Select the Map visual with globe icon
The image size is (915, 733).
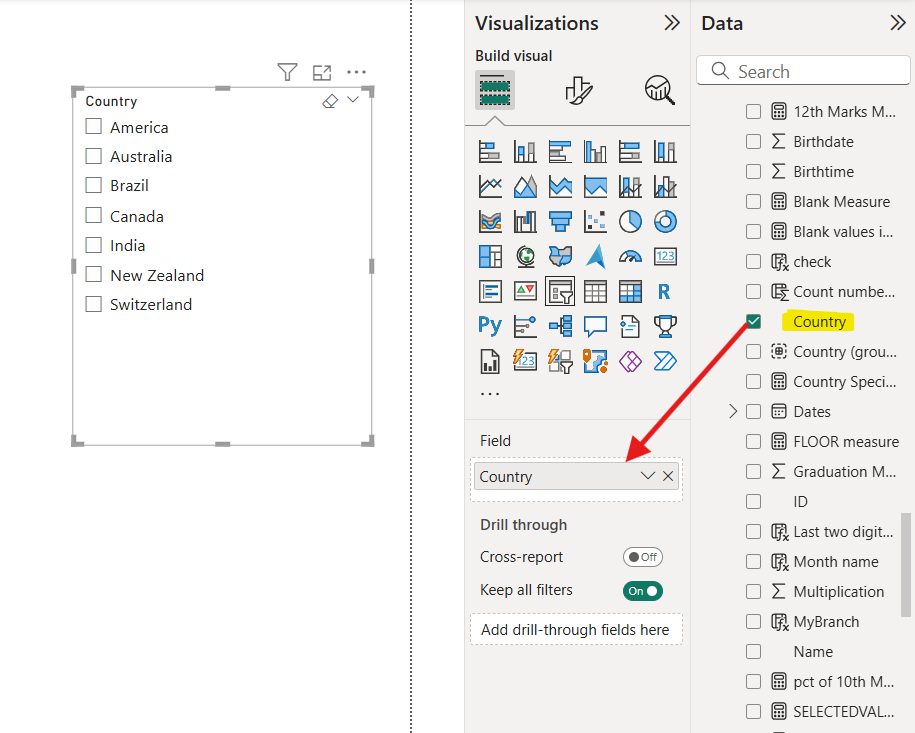pos(525,256)
